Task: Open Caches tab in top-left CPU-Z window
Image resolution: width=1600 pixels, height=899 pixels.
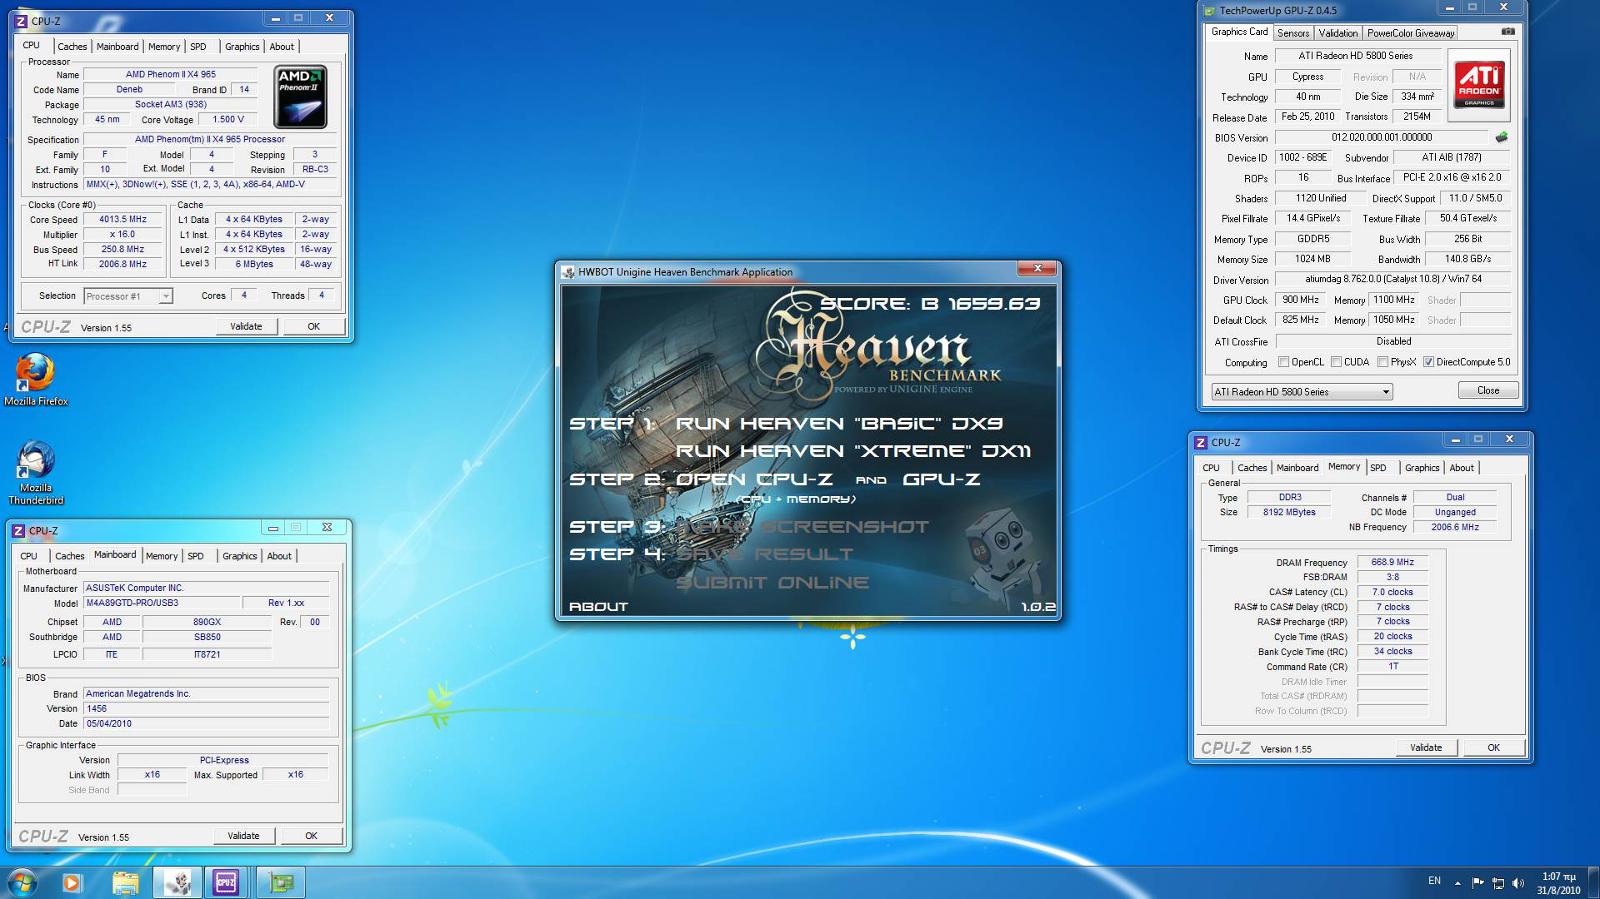Action: point(72,46)
